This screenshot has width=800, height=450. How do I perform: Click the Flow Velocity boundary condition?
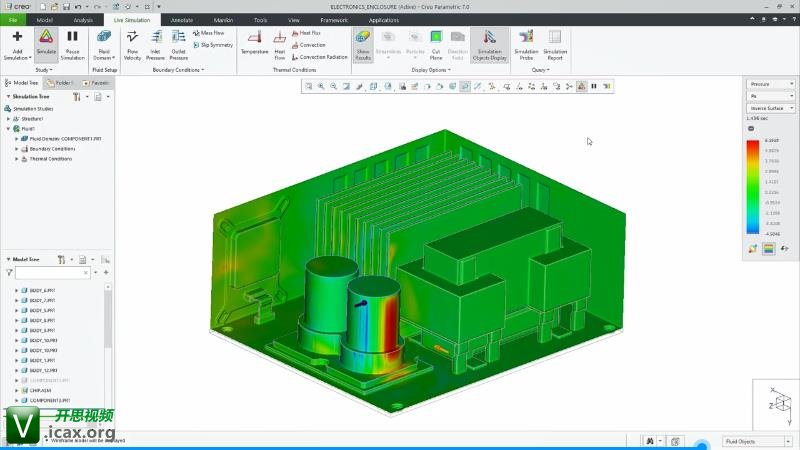click(x=133, y=44)
